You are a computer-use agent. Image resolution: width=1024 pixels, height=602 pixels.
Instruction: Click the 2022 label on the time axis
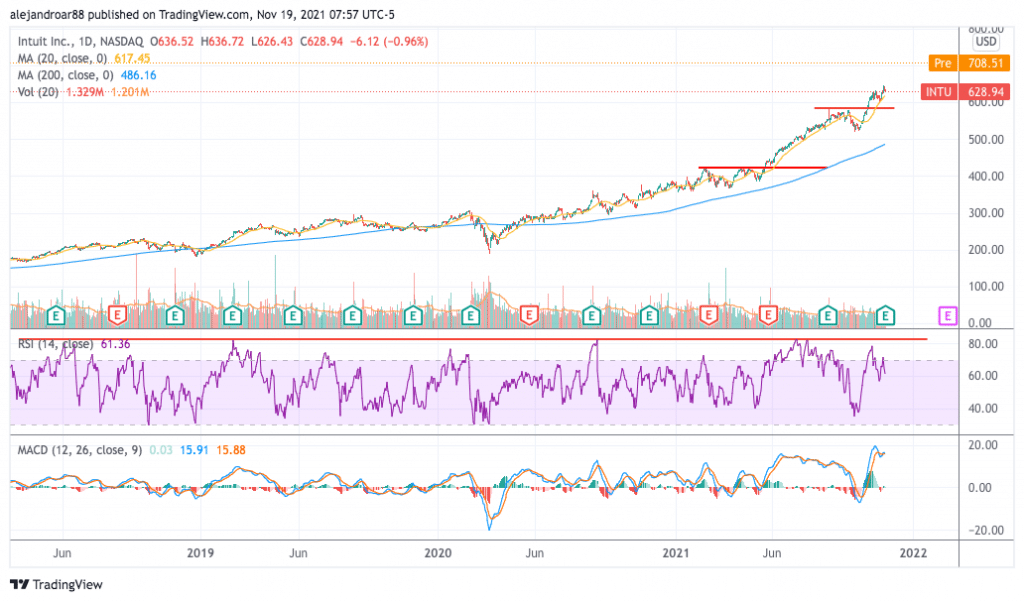click(x=913, y=553)
